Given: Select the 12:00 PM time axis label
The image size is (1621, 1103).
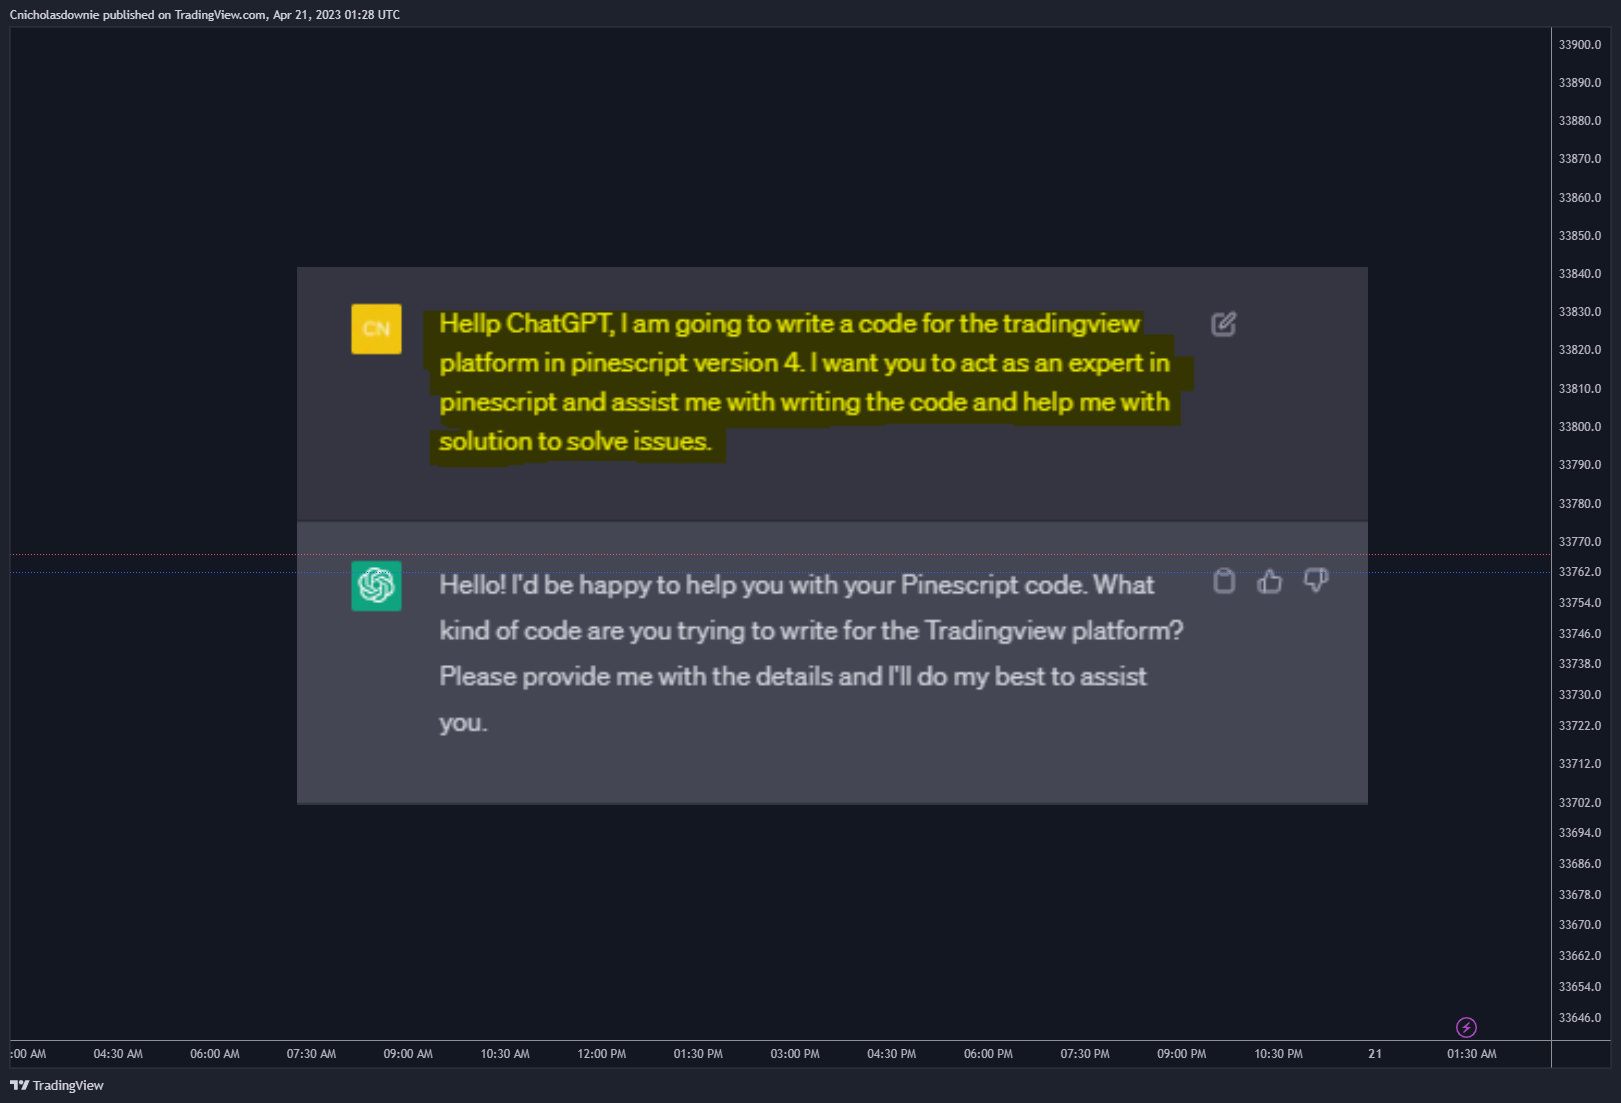Looking at the screenshot, I should pos(602,1054).
